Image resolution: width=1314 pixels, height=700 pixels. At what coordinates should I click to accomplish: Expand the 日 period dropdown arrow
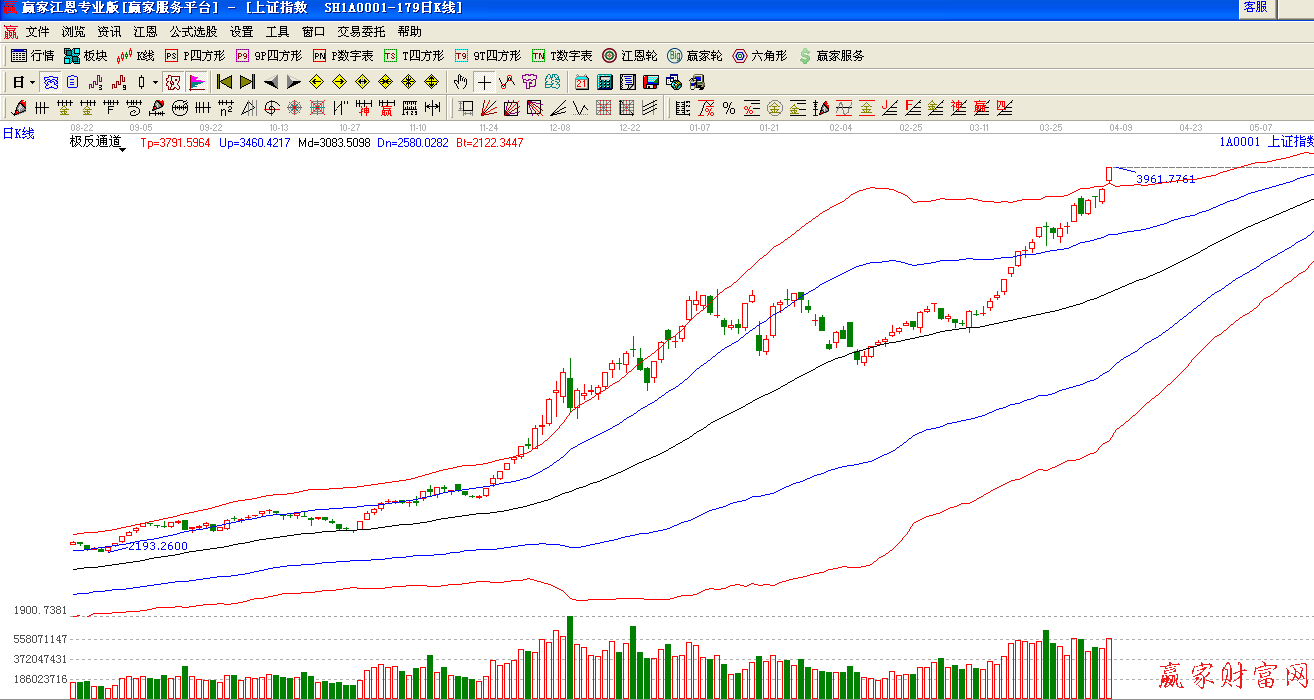[x=32, y=82]
